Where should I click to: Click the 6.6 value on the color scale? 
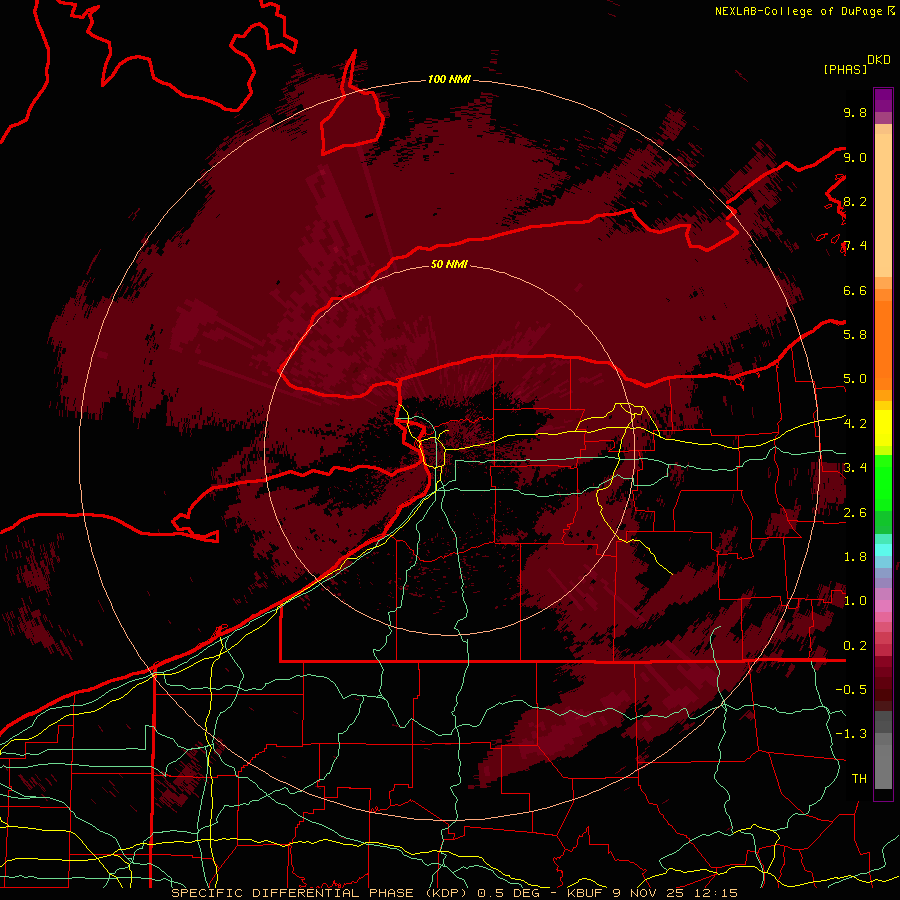click(855, 290)
